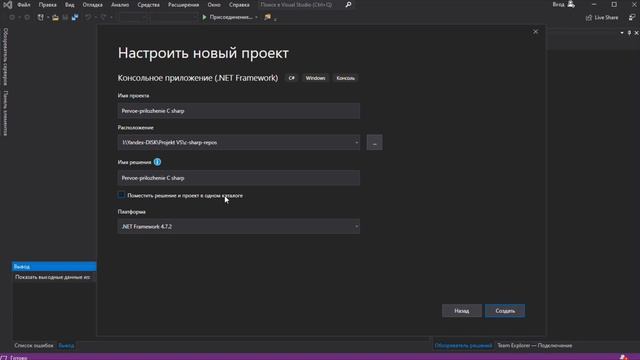Open Обозреватель серверов side tab
This screenshot has height=360, width=640.
pyautogui.click(x=5, y=57)
